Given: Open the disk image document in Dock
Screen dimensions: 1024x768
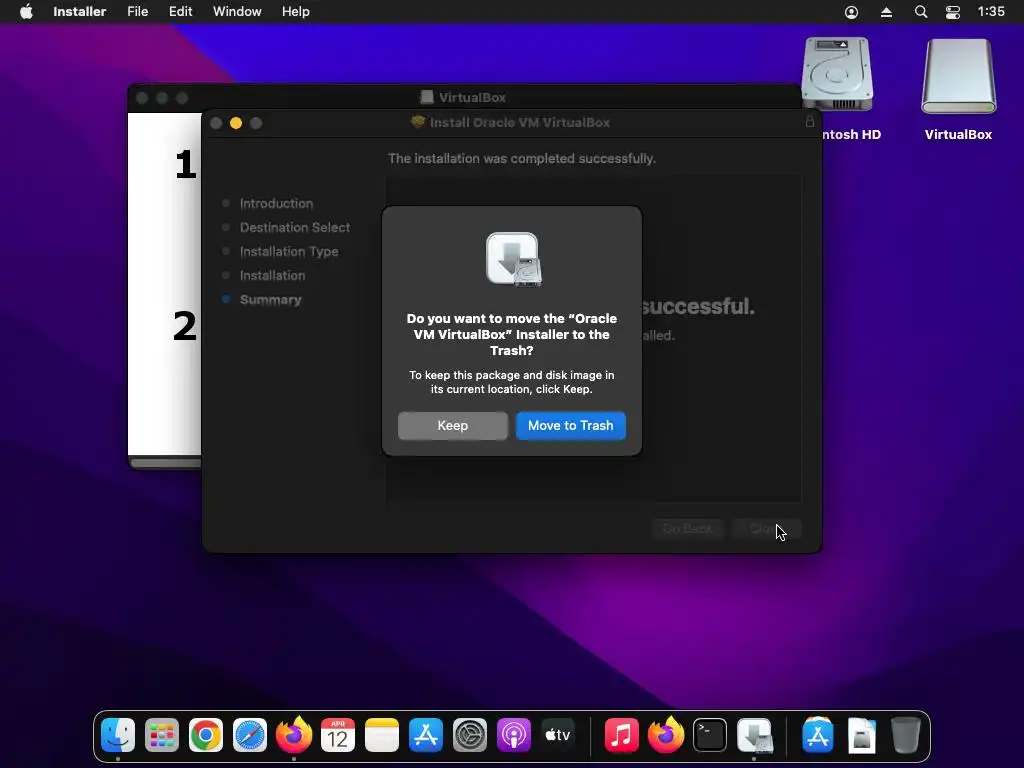Looking at the screenshot, I should (861, 735).
